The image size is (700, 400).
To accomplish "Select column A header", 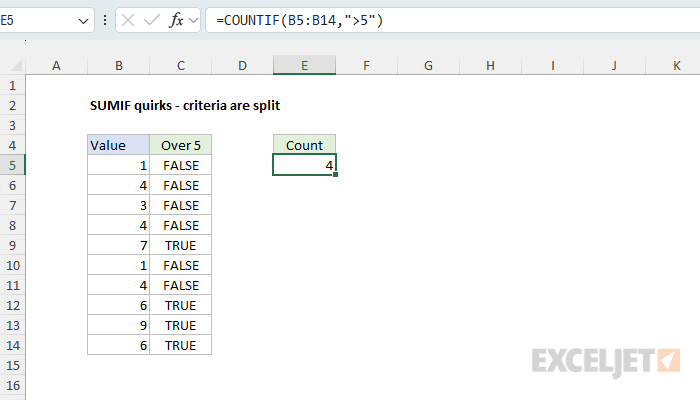I will (x=56, y=66).
